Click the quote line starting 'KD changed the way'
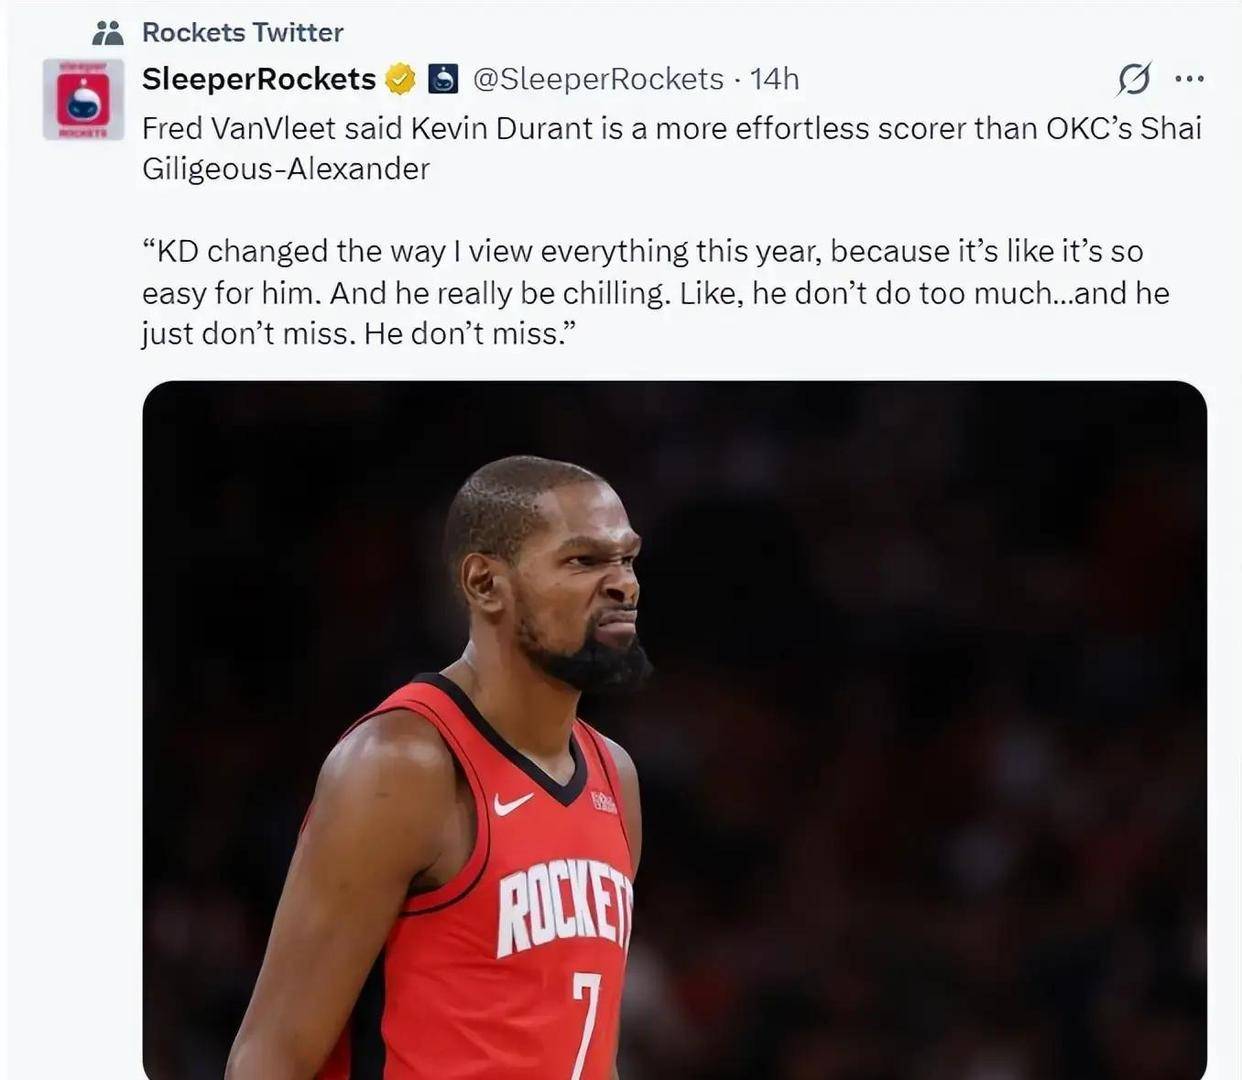This screenshot has width=1242, height=1080. coord(641,251)
